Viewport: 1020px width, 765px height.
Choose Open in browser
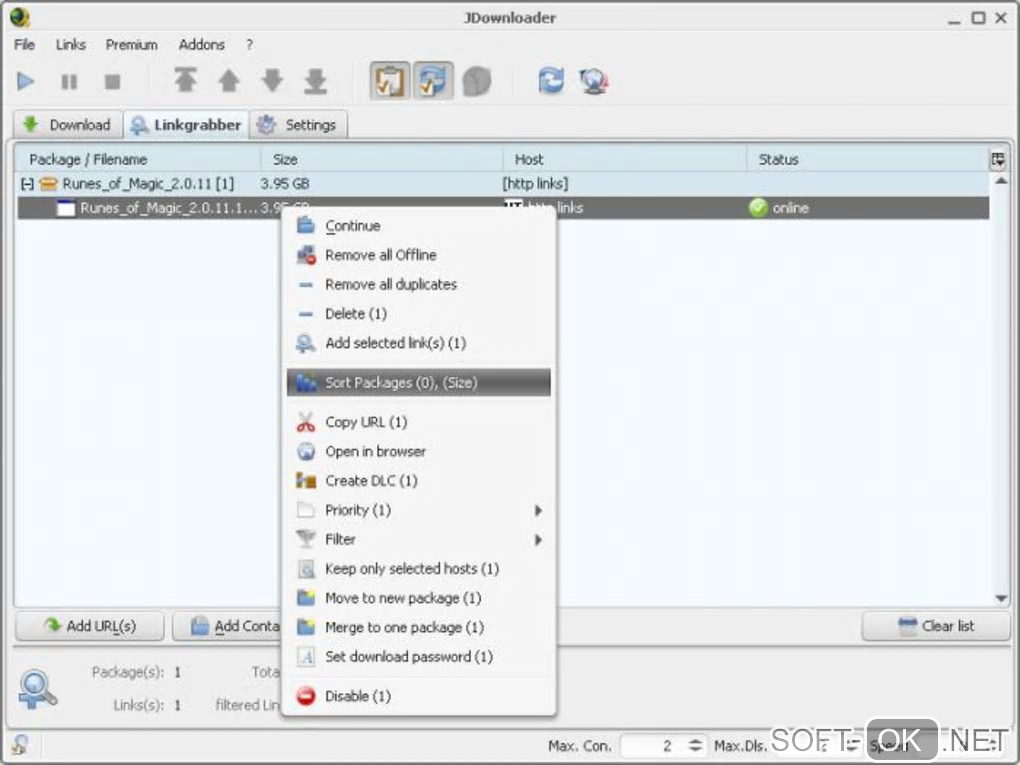418,451
